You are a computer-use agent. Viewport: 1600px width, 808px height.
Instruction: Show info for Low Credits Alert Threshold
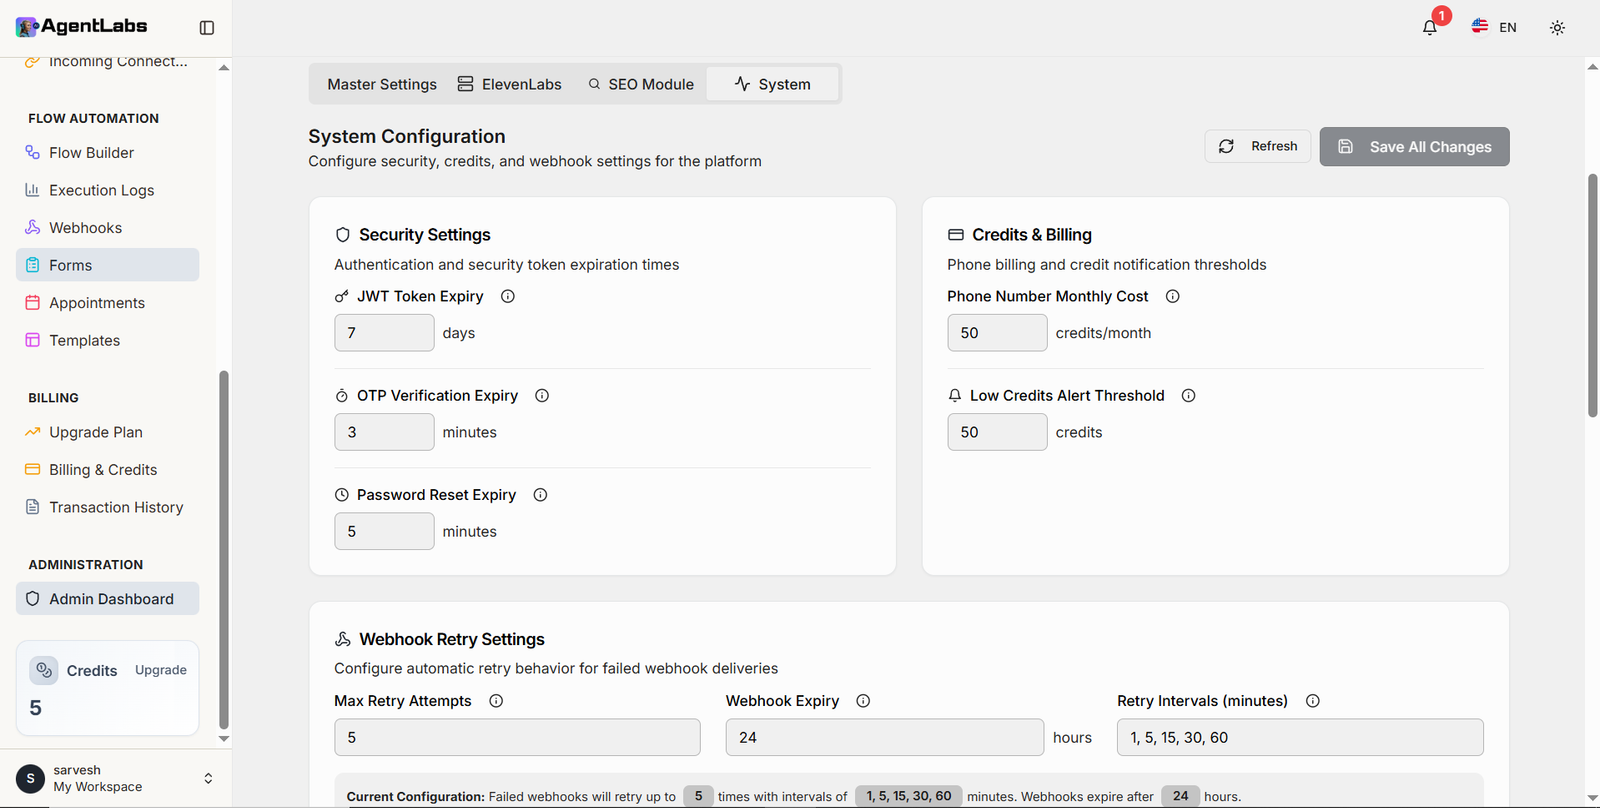pyautogui.click(x=1189, y=396)
